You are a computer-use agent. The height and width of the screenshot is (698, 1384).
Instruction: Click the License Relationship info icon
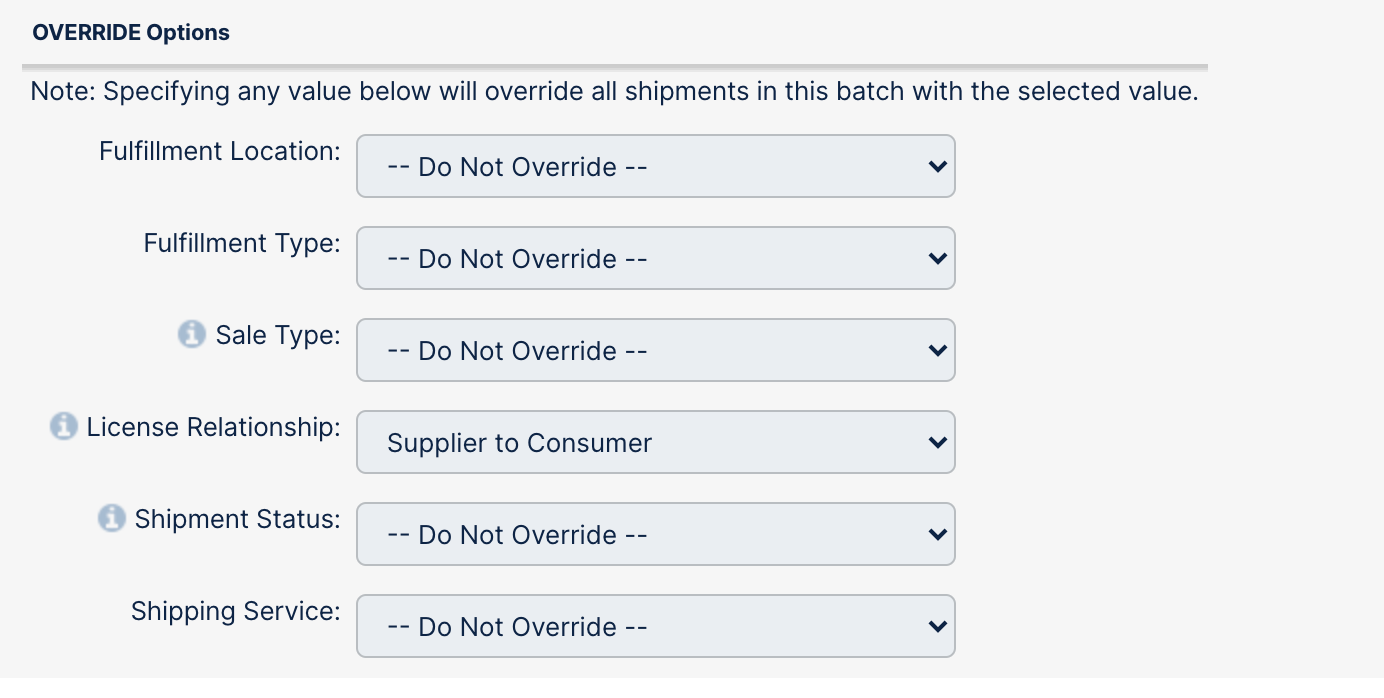(x=63, y=427)
